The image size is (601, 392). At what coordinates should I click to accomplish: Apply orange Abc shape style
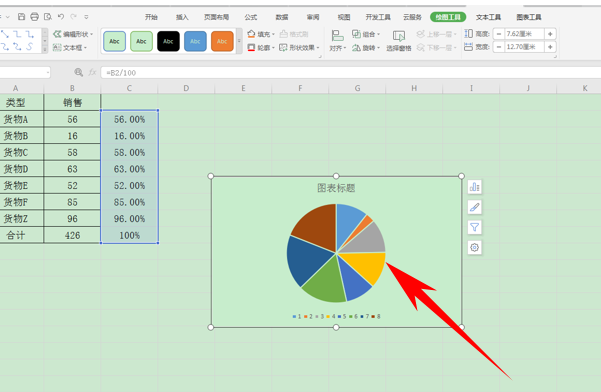click(x=222, y=41)
